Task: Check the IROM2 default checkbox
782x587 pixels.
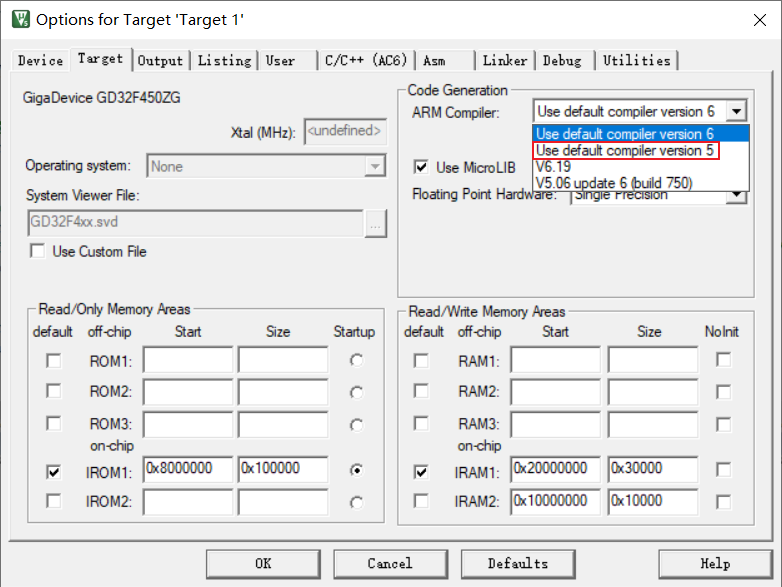Action: (53, 501)
